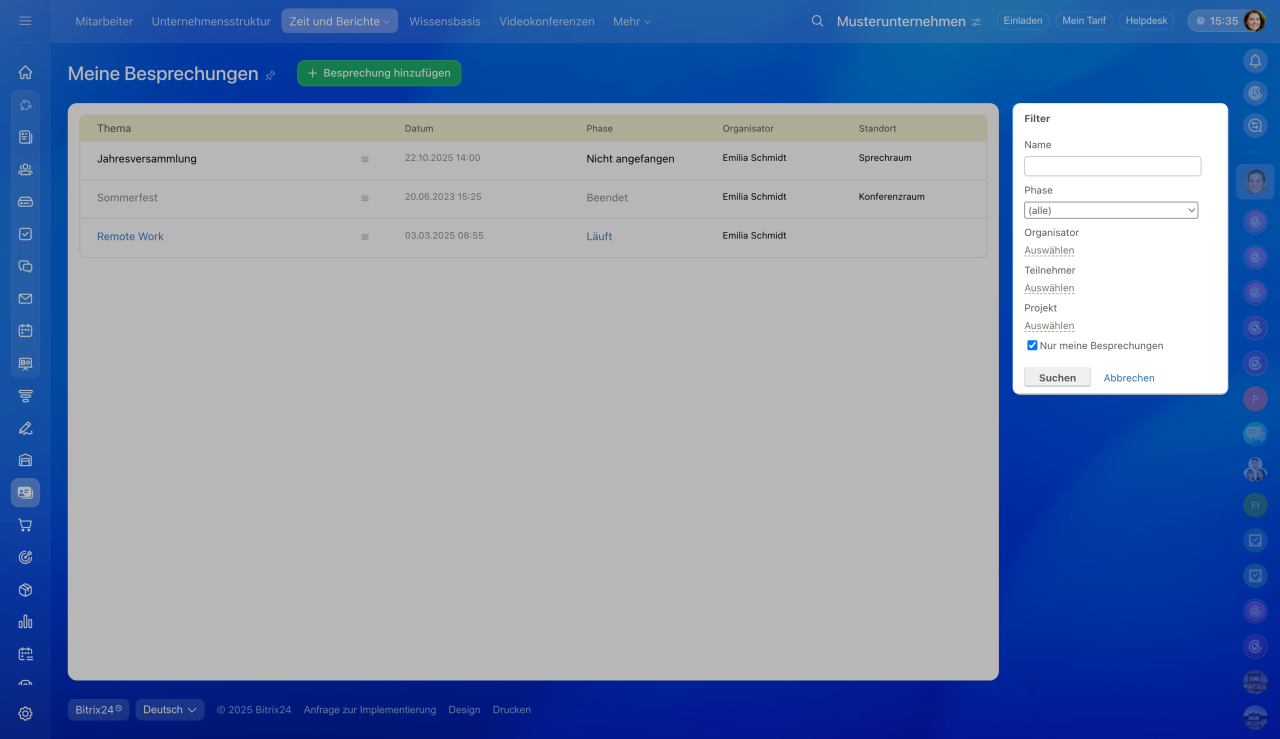
Task: Open the shopping cart icon in sidebar
Action: coord(25,525)
